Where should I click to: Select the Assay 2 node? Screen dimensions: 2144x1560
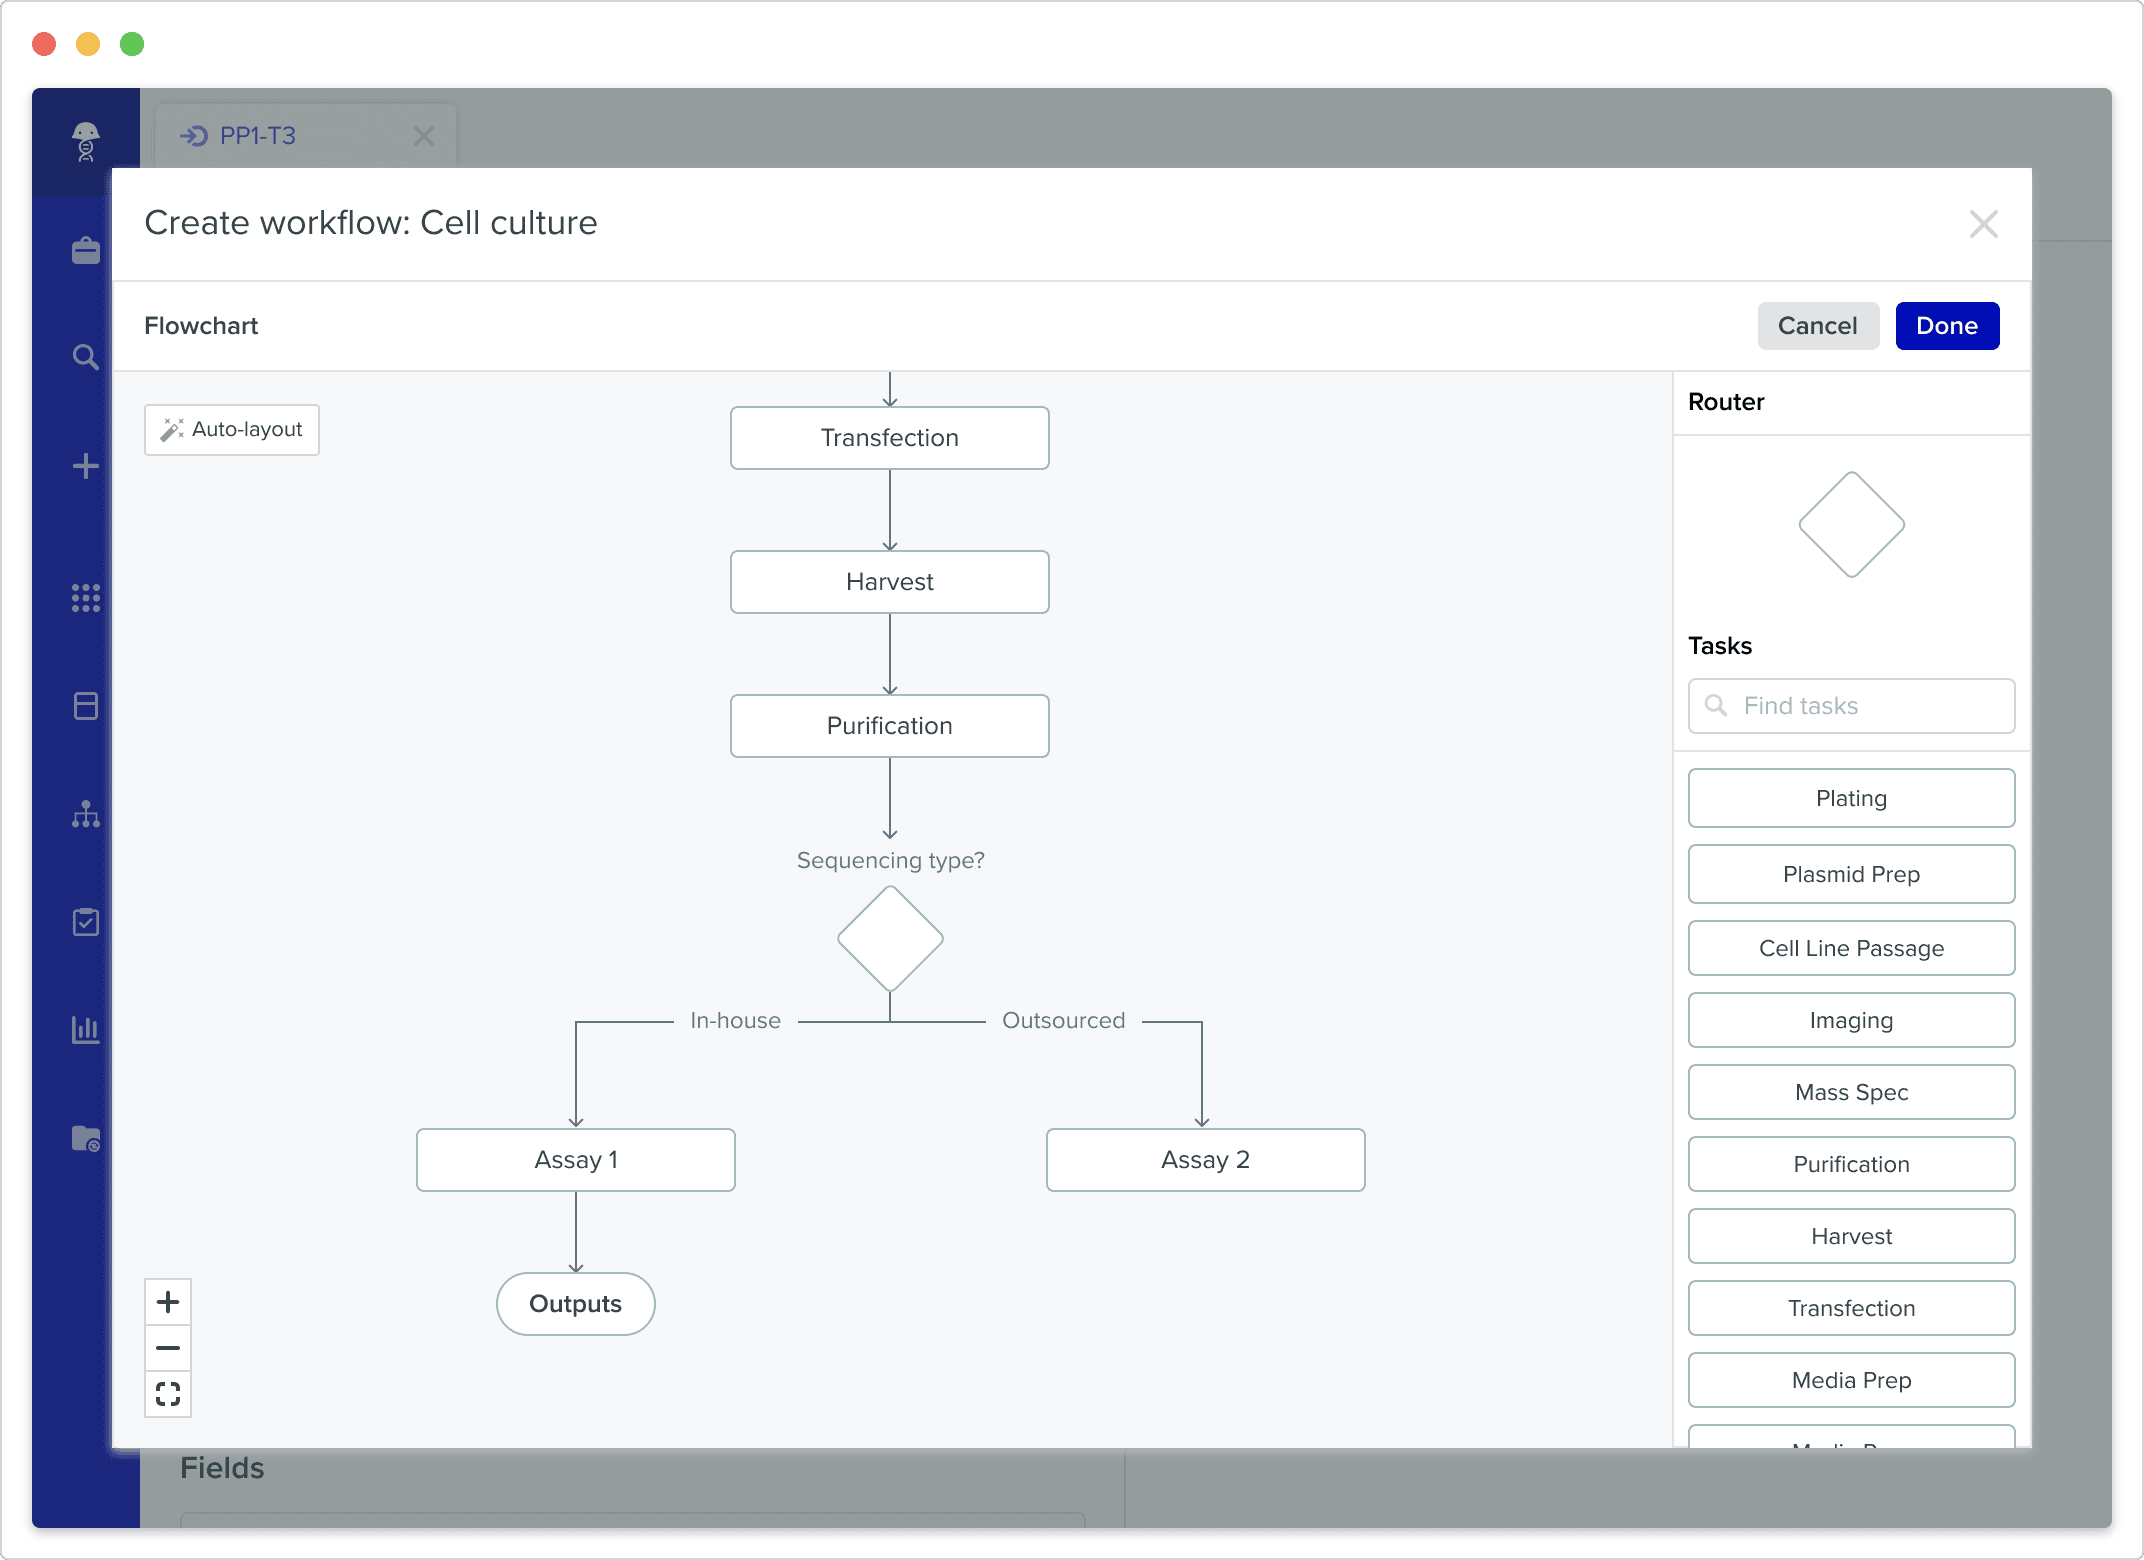(1206, 1160)
